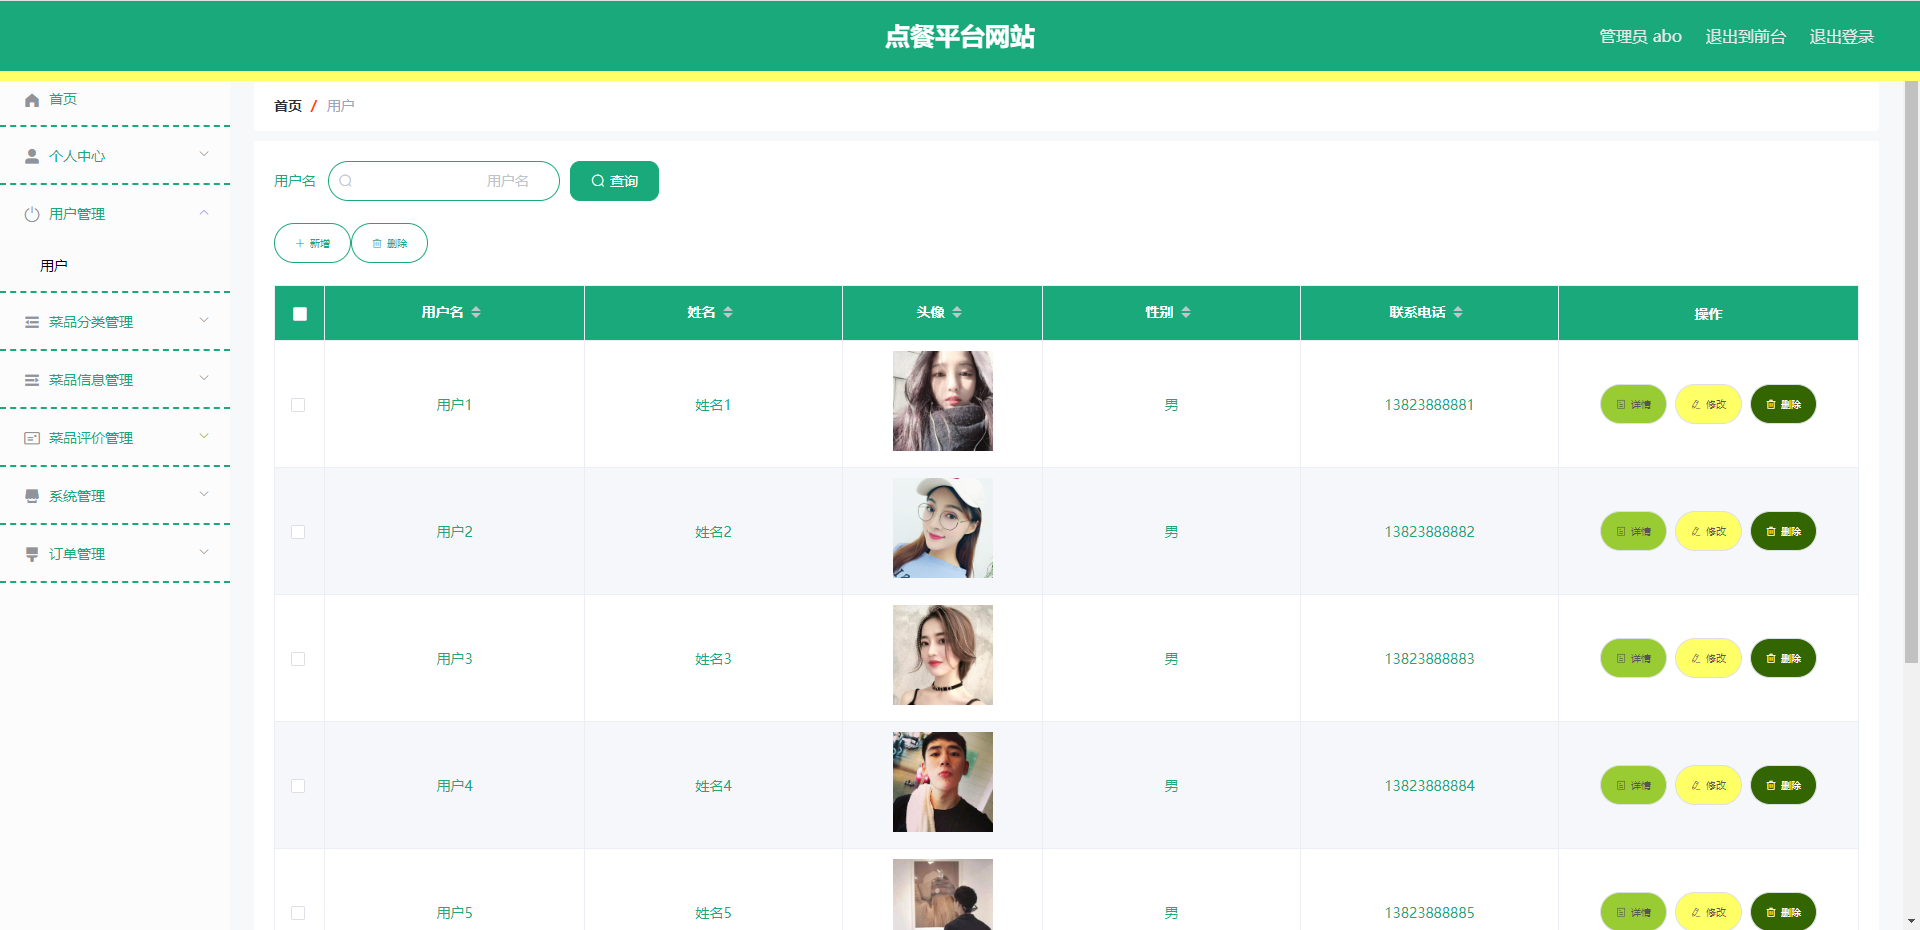This screenshot has width=1920, height=930.
Task: Expand the 菜品信息管理 chevron
Action: coord(204,378)
